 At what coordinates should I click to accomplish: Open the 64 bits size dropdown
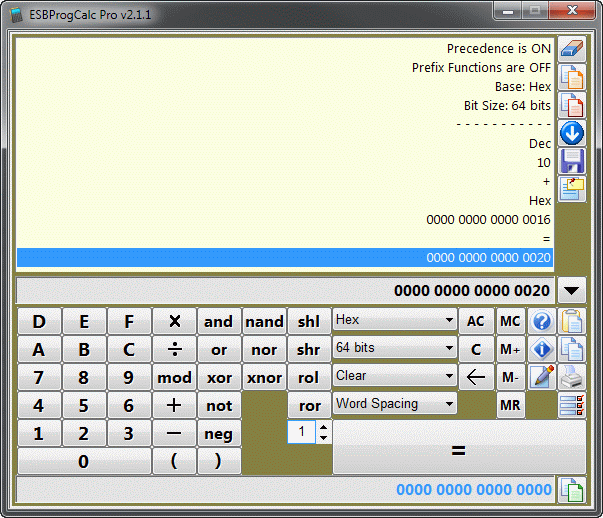pyautogui.click(x=395, y=348)
